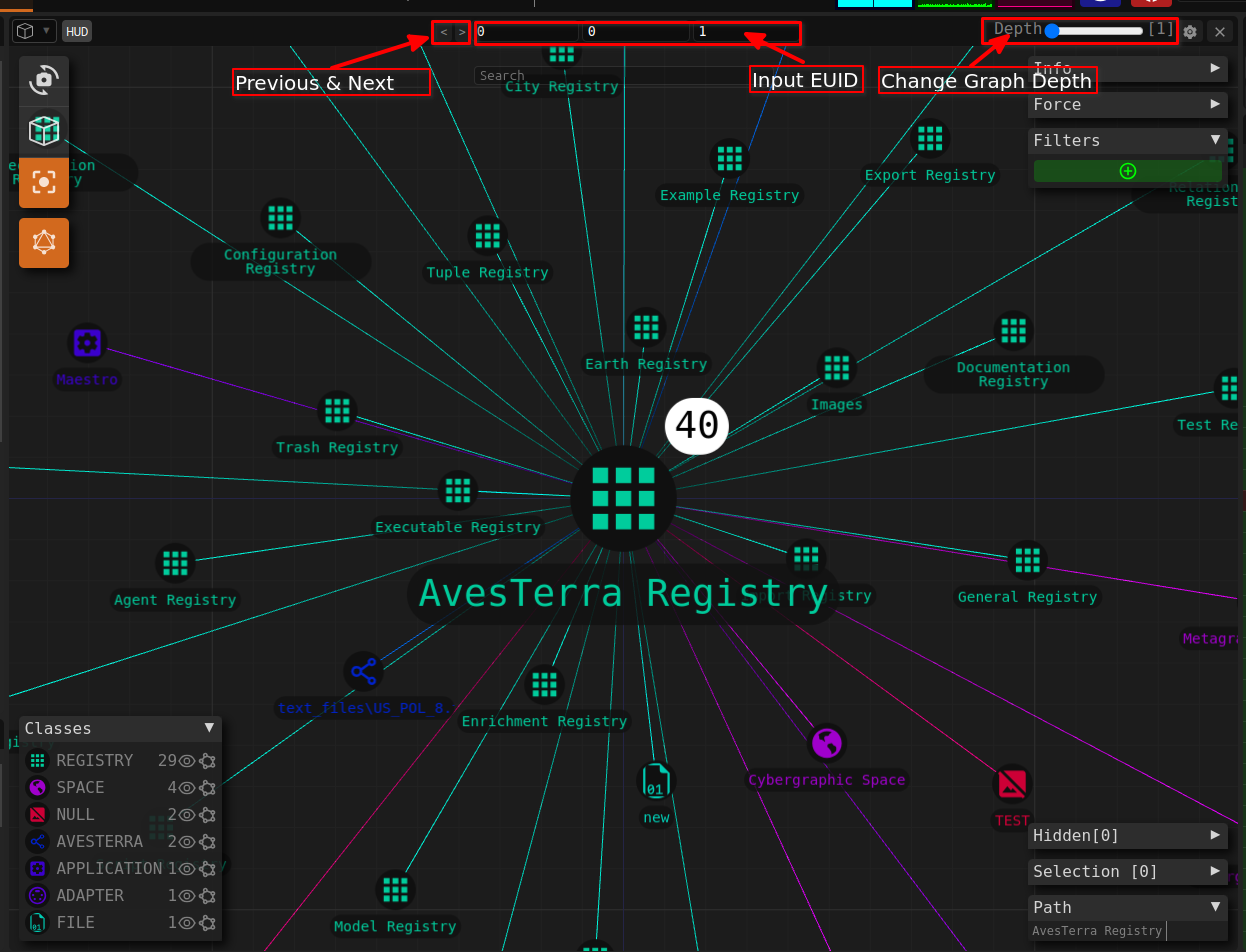Click the SPACE class label

point(80,788)
